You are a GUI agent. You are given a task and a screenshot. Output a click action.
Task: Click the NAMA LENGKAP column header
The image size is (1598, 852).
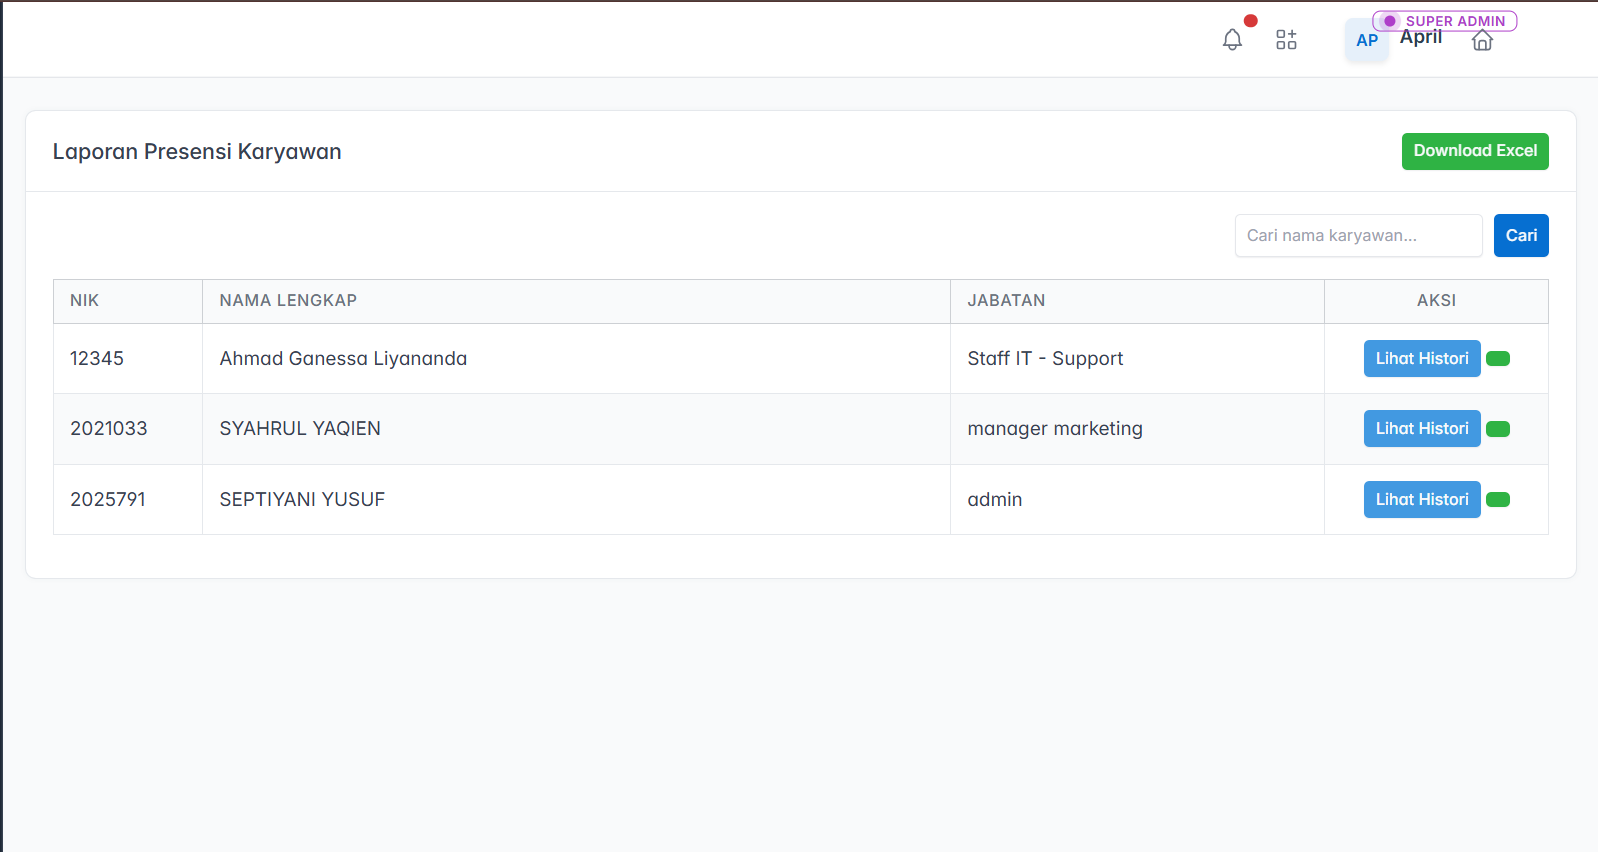pos(288,301)
